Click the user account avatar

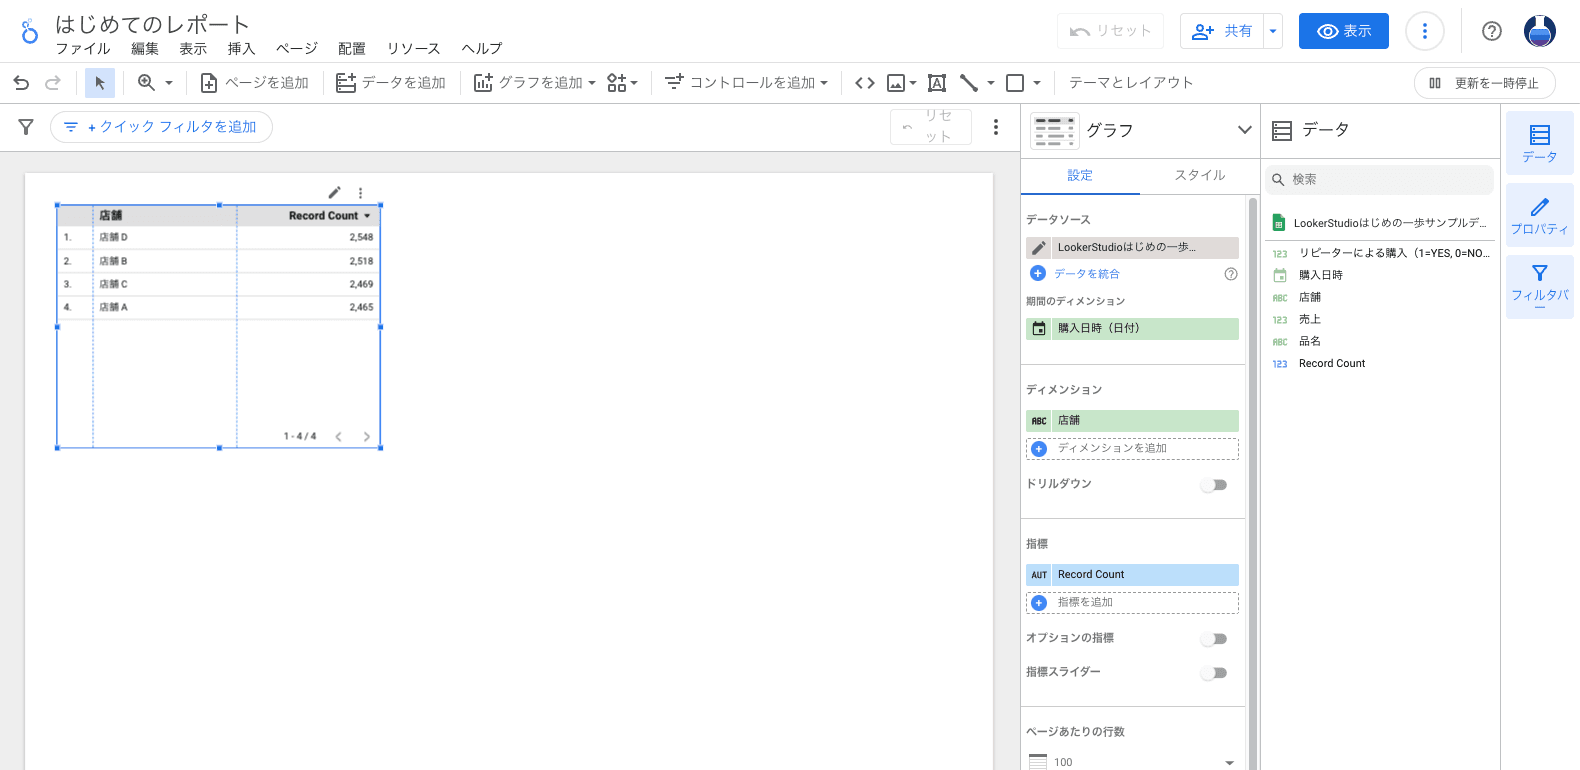point(1540,31)
